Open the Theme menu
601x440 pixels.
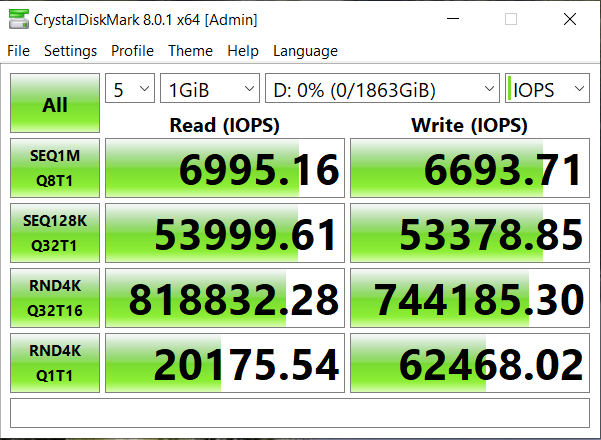190,51
